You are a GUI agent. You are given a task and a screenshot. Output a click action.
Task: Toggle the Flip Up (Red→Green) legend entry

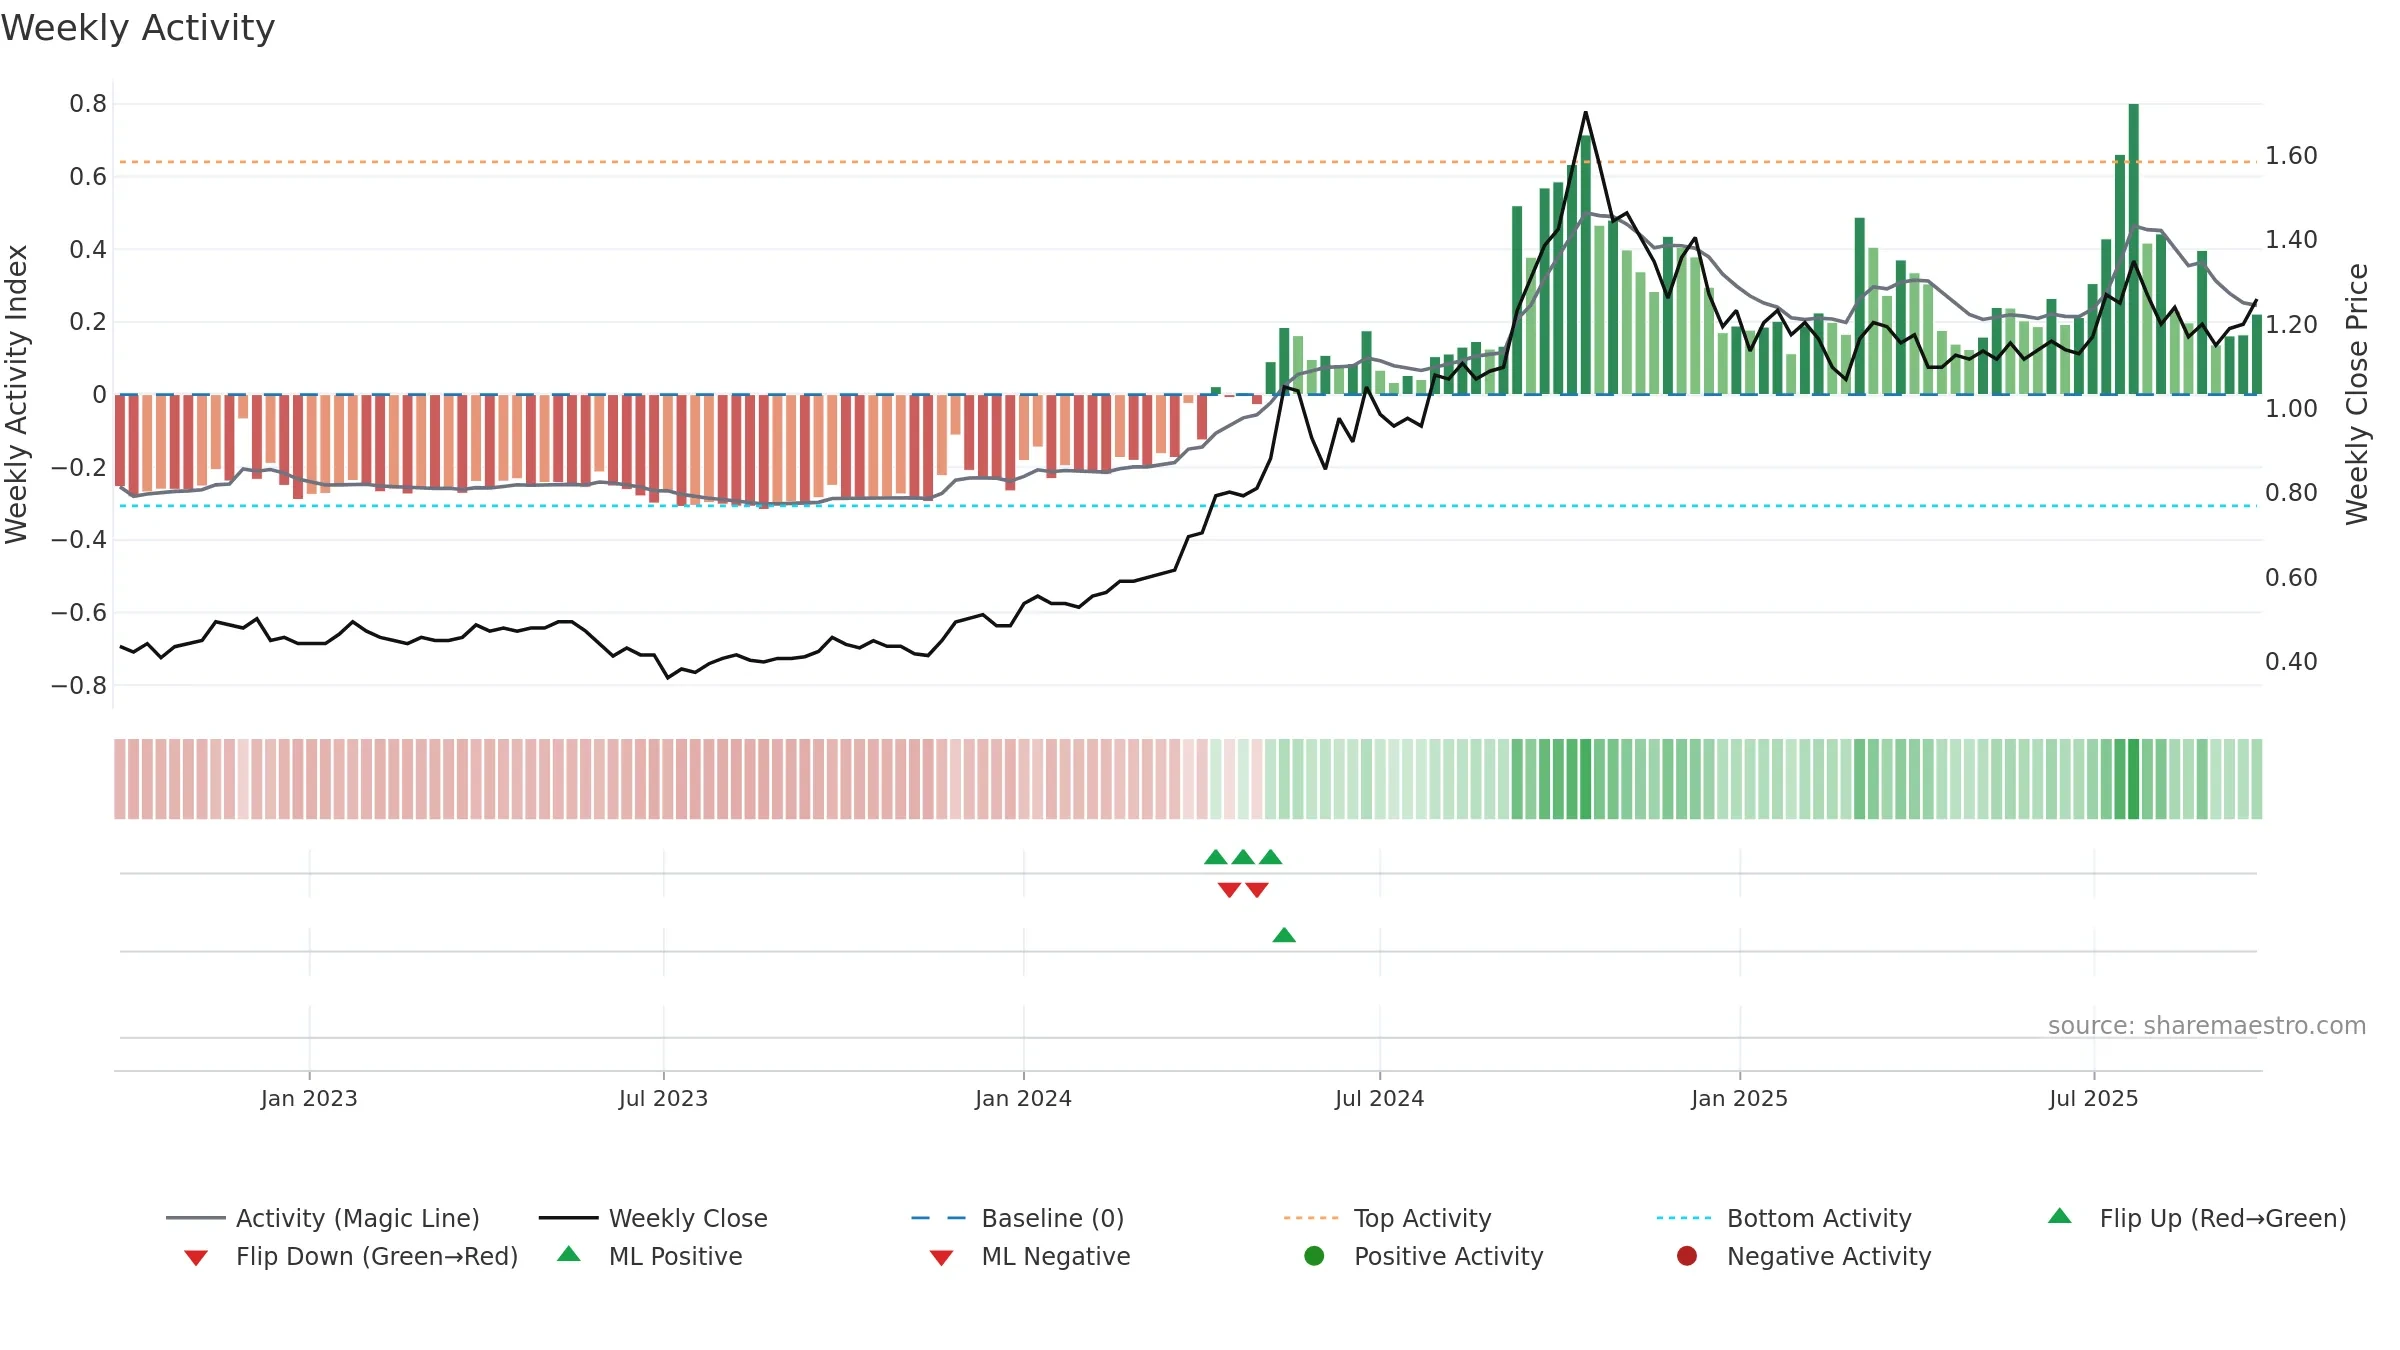2196,1218
